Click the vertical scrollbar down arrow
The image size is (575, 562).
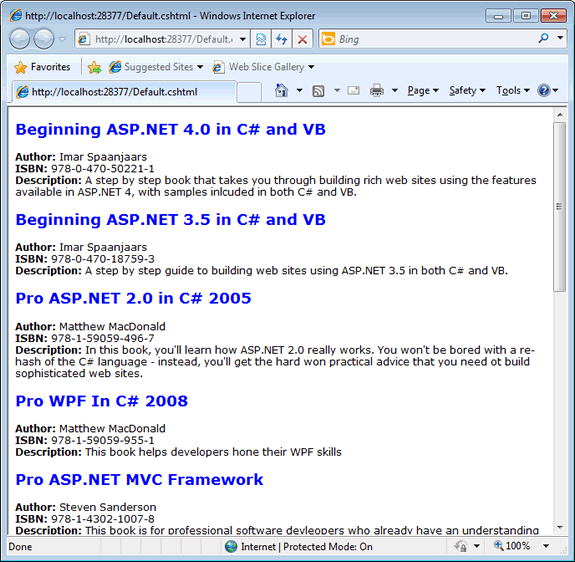point(560,528)
